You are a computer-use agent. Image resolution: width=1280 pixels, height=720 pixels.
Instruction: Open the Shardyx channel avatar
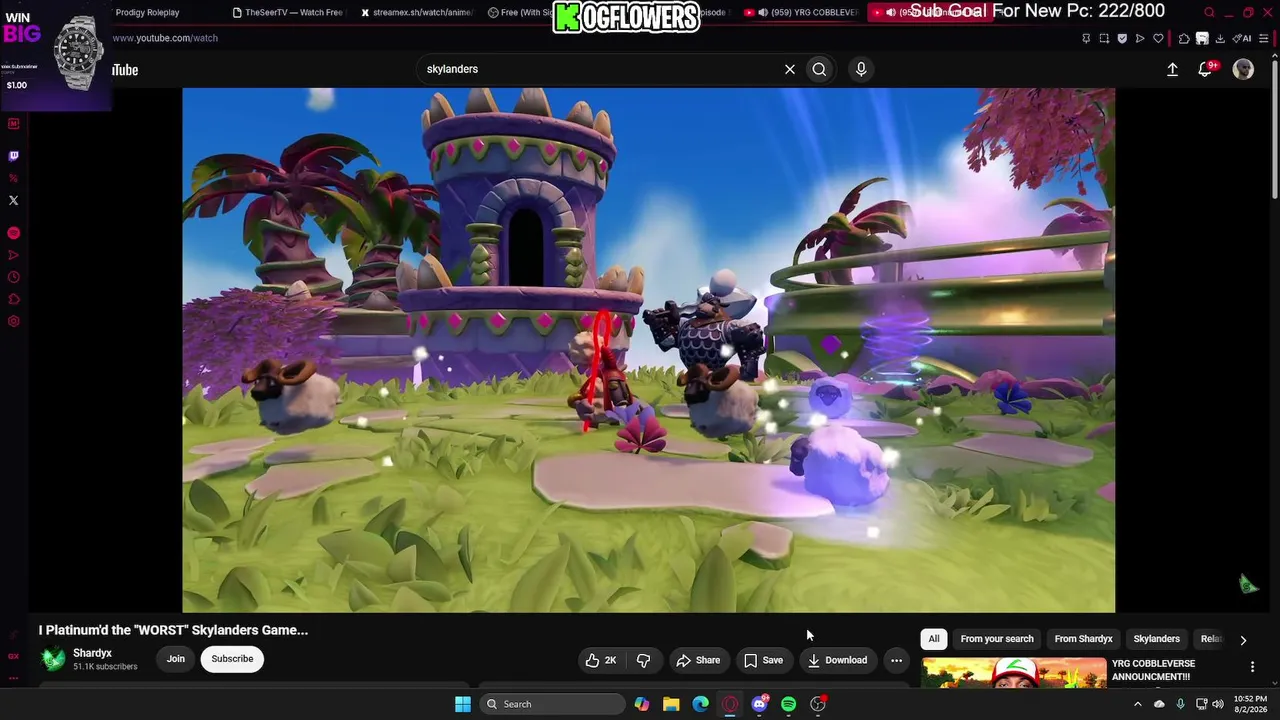(52, 660)
